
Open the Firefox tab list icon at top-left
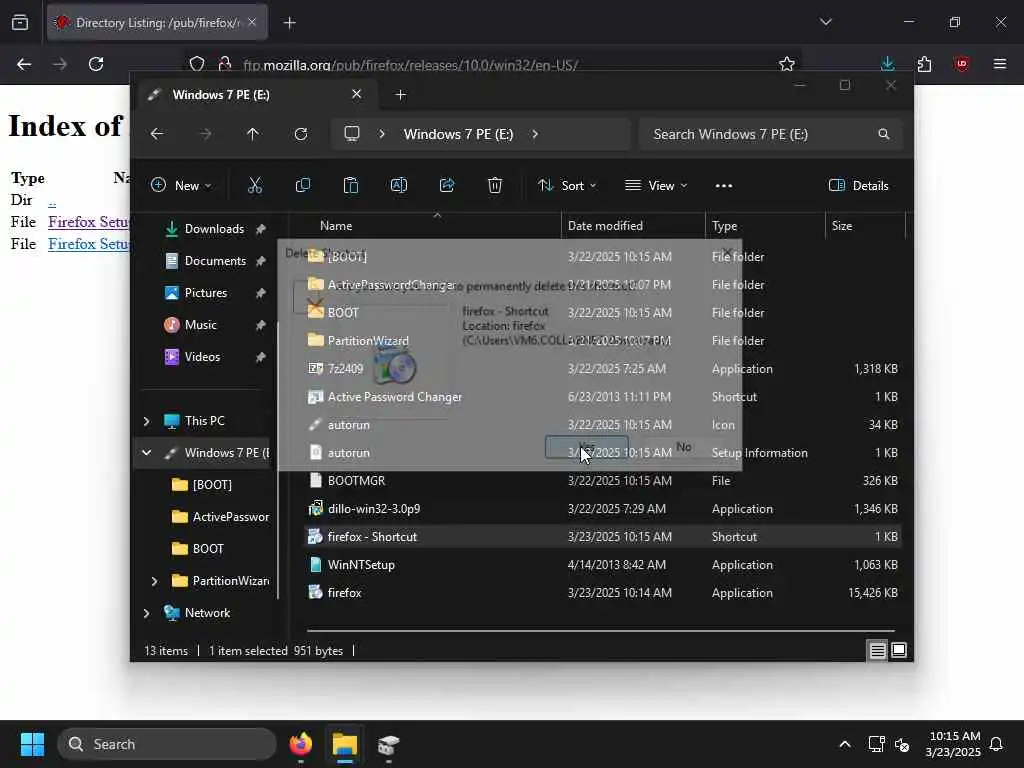[x=20, y=22]
